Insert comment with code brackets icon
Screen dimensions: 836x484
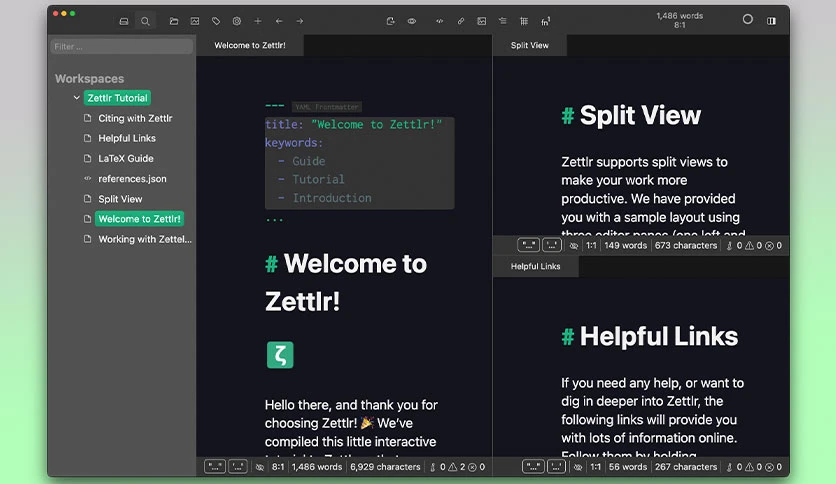(439, 21)
